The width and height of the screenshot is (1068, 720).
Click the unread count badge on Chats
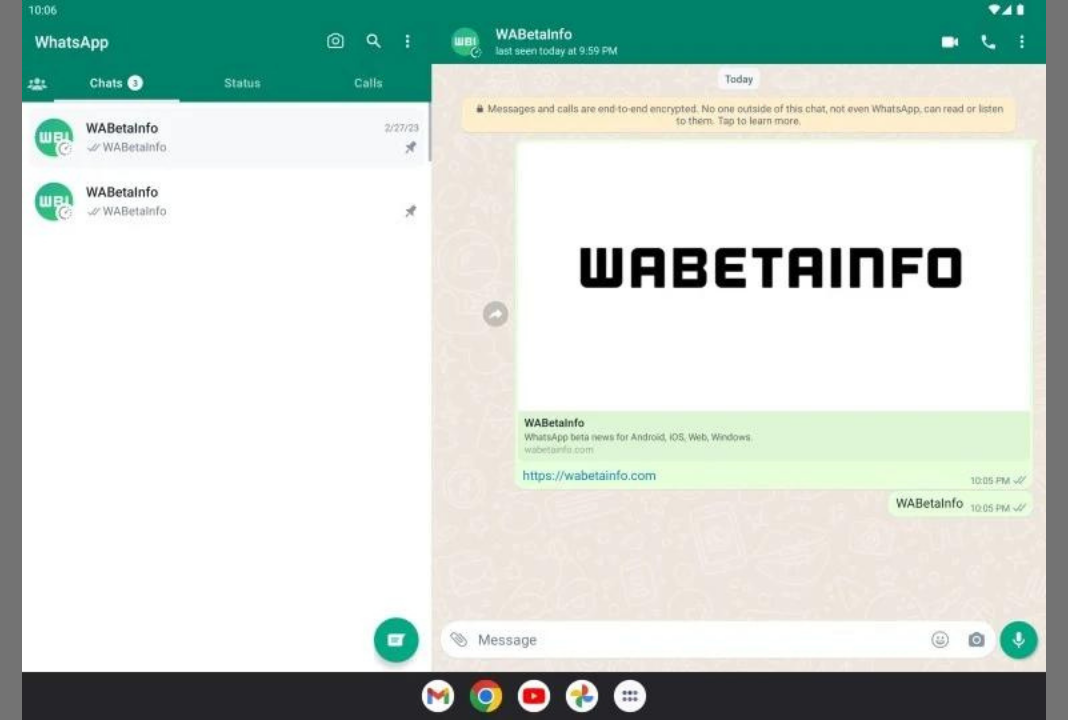pos(135,83)
